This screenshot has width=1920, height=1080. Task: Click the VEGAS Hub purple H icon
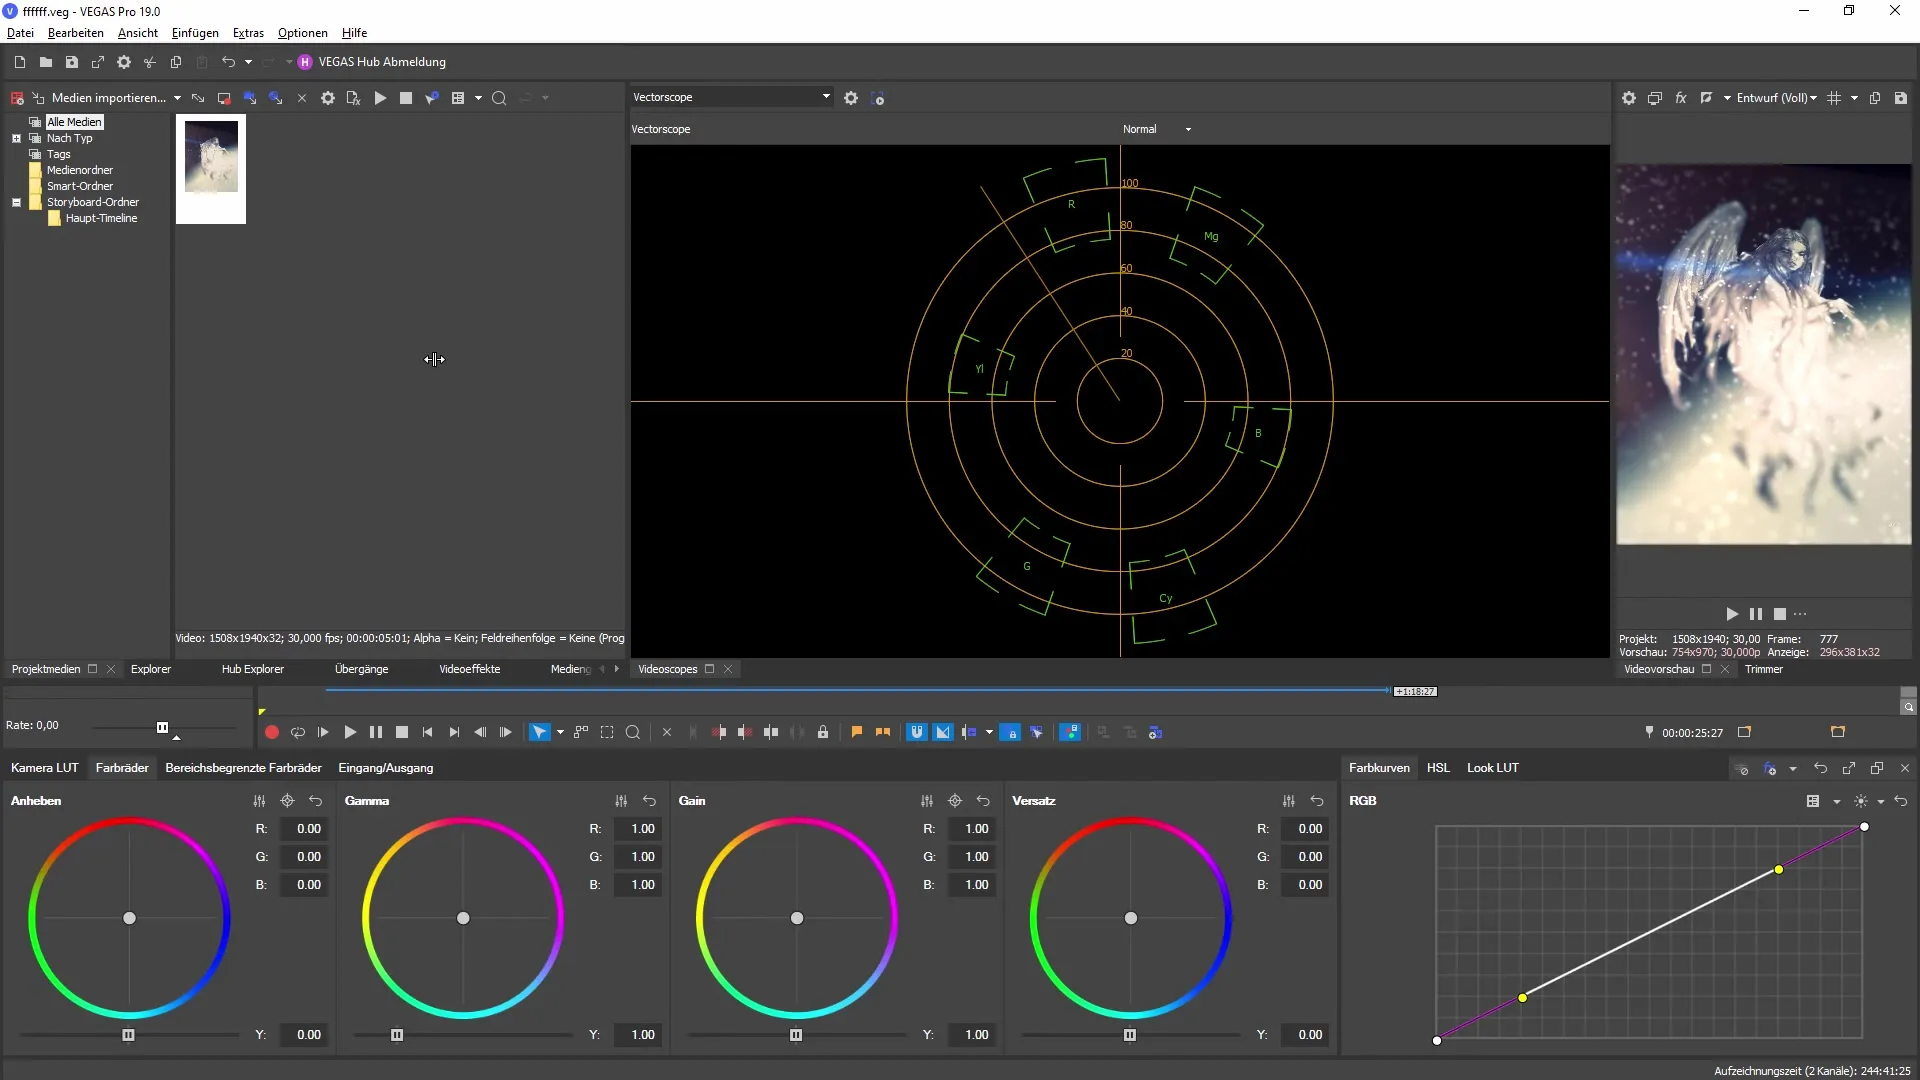coord(305,62)
